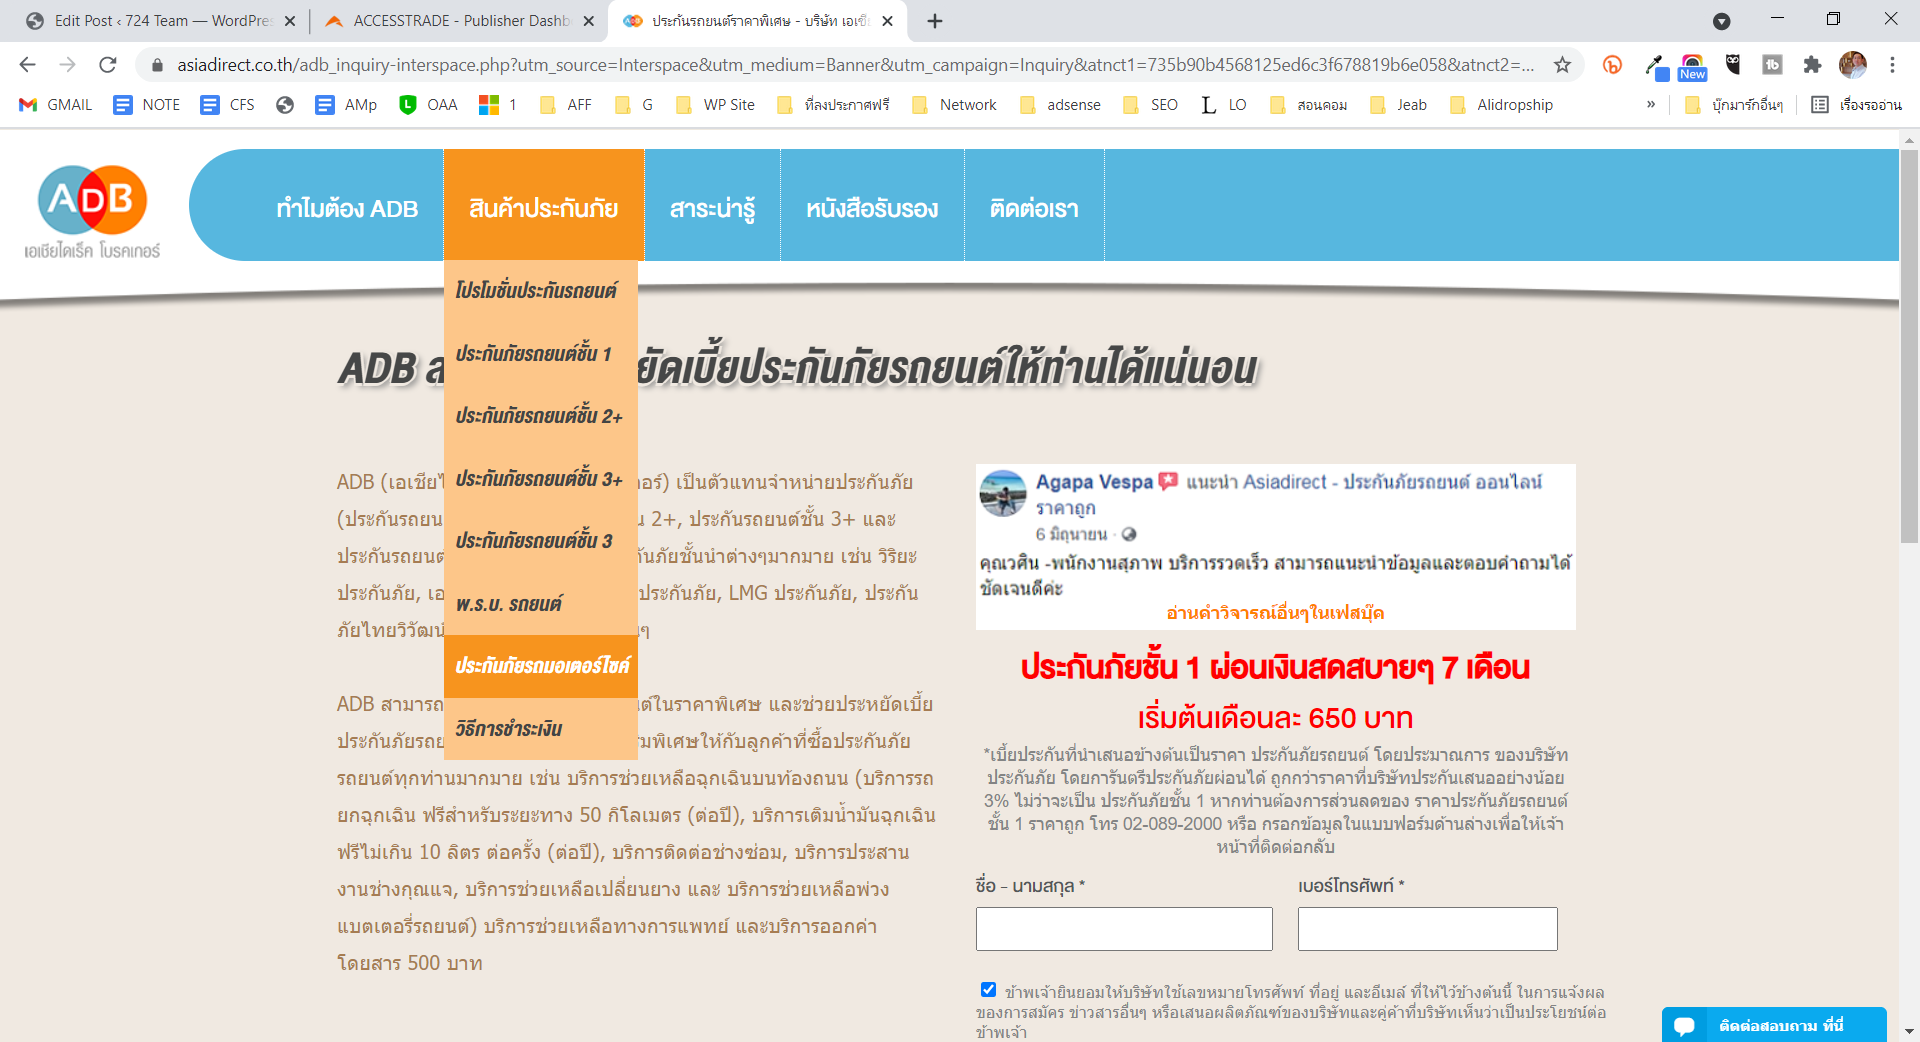Viewport: 1920px width, 1042px height.
Task: Click the browser Forward arrow
Action: tap(67, 65)
